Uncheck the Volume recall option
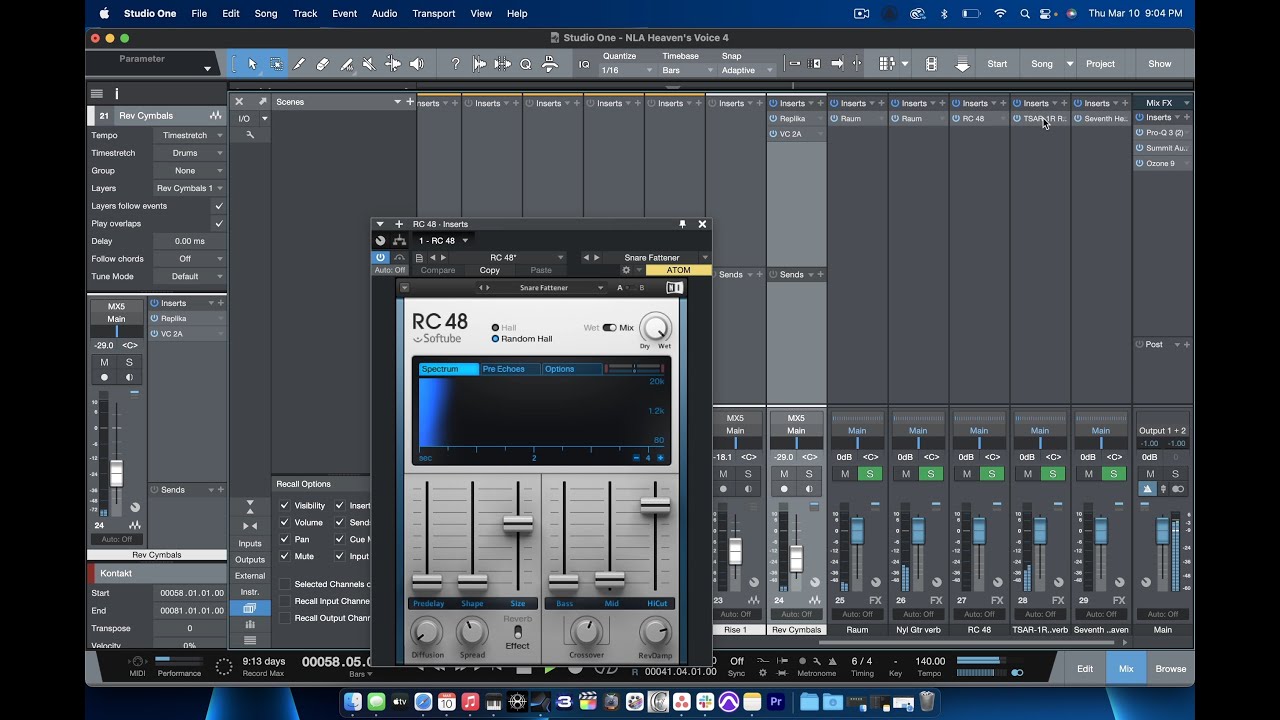This screenshot has width=1280, height=720. pyautogui.click(x=285, y=523)
